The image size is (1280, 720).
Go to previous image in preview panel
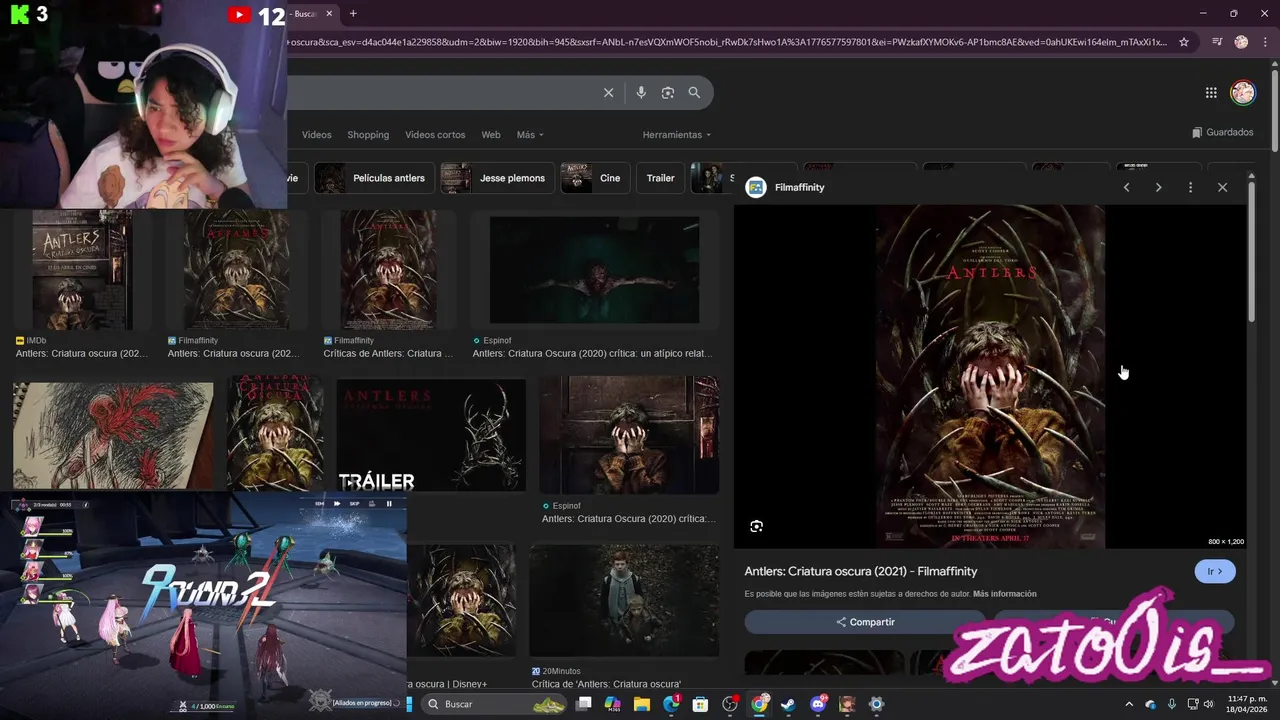(1126, 187)
